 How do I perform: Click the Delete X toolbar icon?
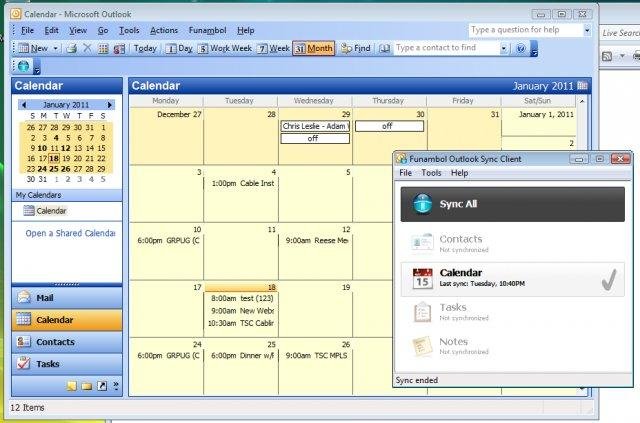87,48
